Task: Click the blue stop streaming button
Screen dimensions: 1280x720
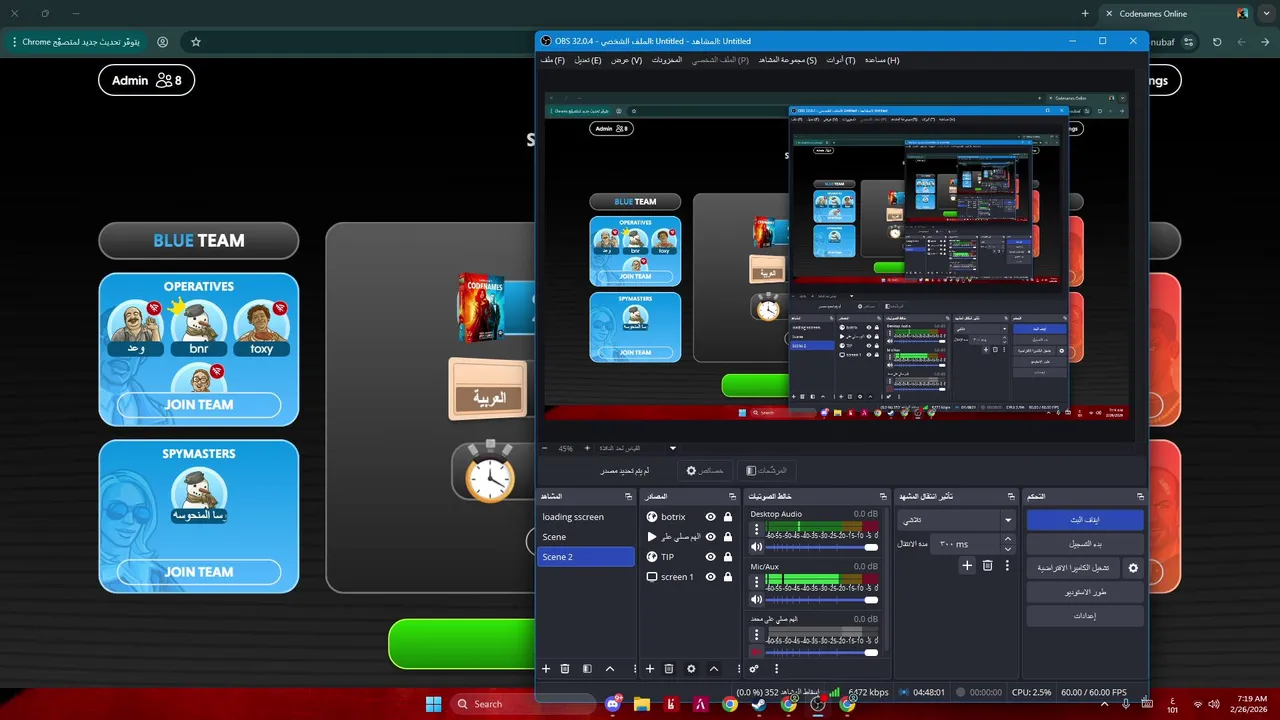Action: [1085, 520]
